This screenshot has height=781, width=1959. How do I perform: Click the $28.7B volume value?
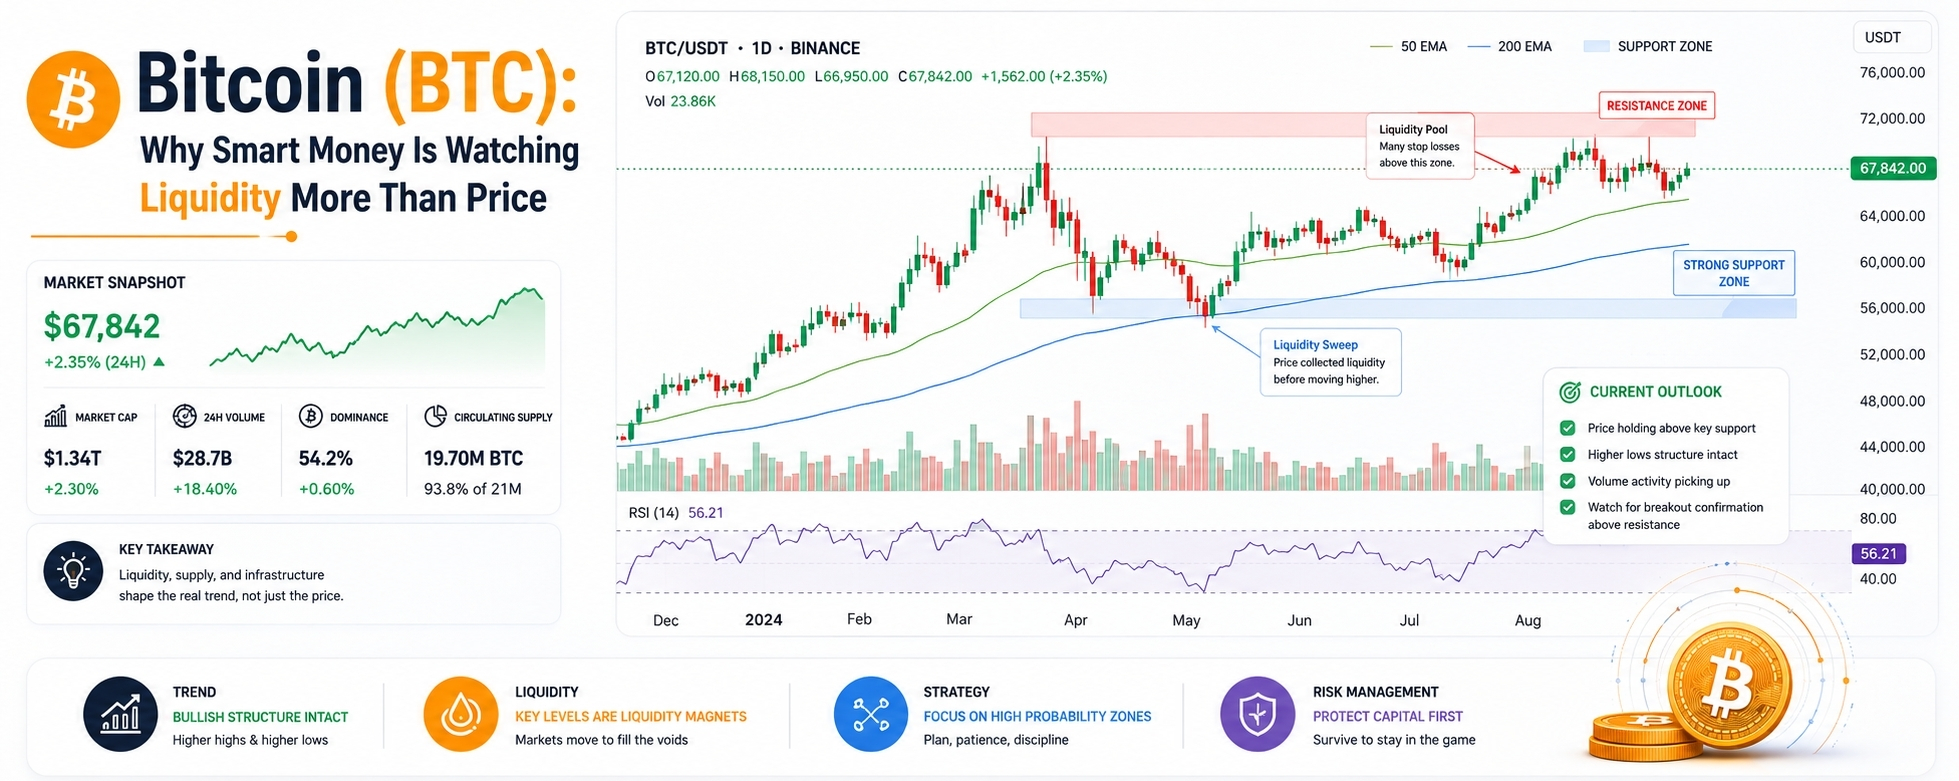pyautogui.click(x=202, y=458)
